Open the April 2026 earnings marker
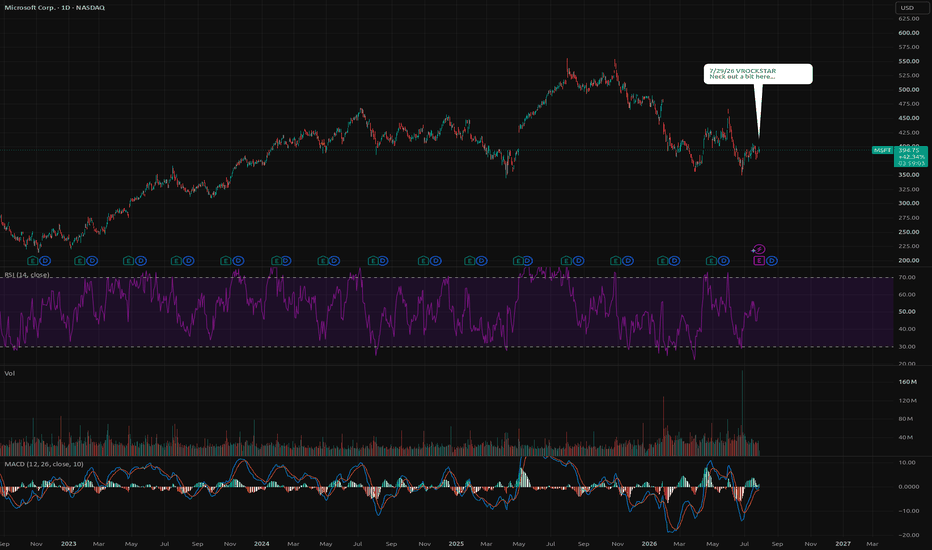 pyautogui.click(x=711, y=260)
